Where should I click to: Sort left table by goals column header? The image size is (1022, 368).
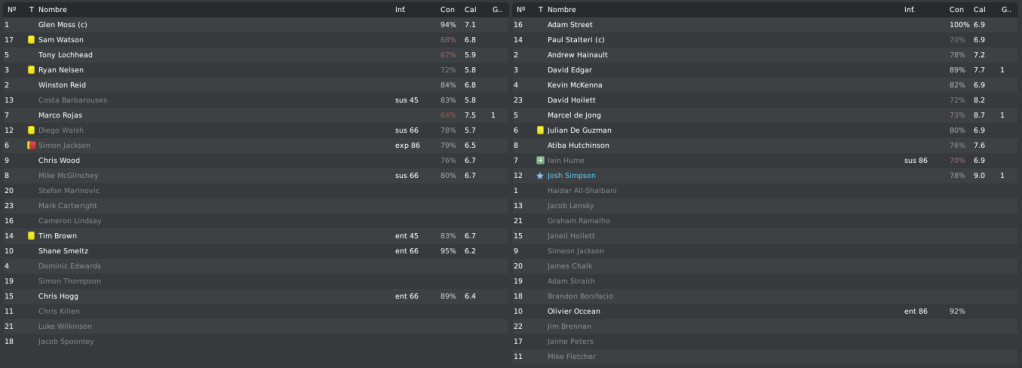(x=497, y=10)
